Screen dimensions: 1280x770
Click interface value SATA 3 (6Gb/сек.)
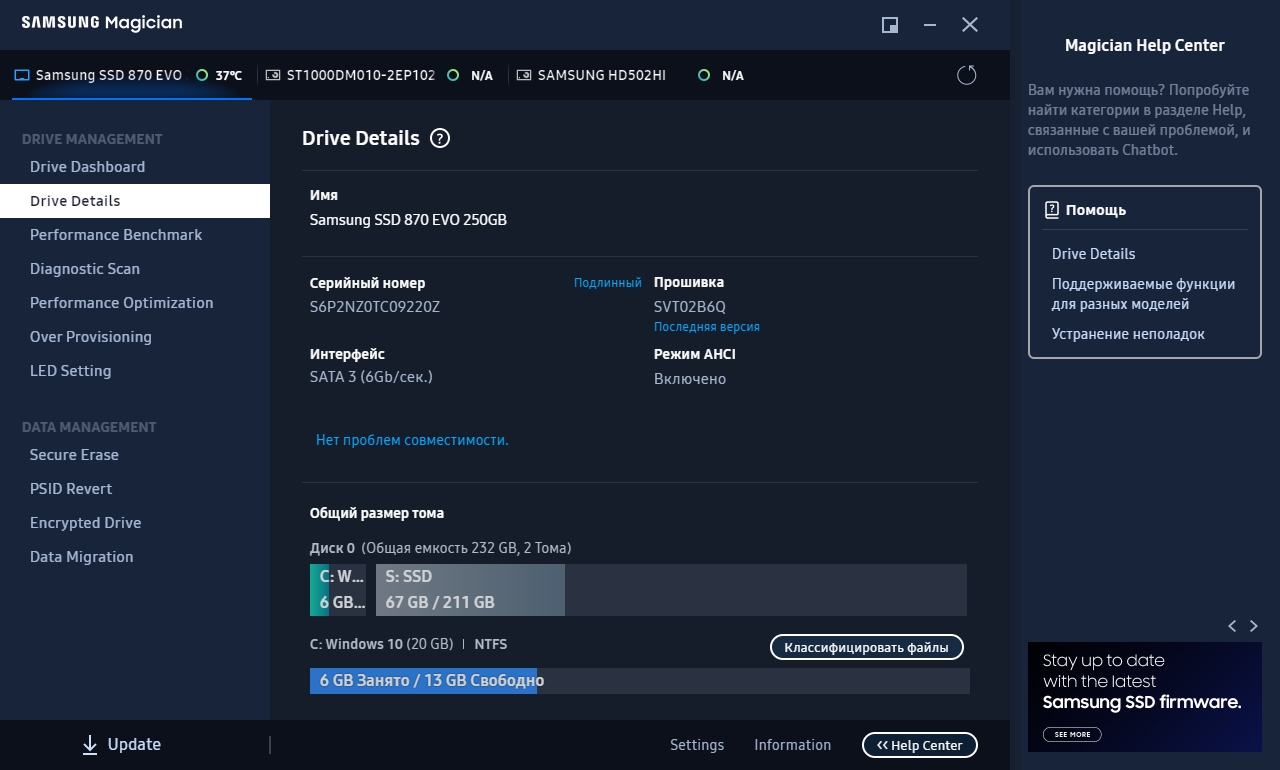click(x=371, y=377)
